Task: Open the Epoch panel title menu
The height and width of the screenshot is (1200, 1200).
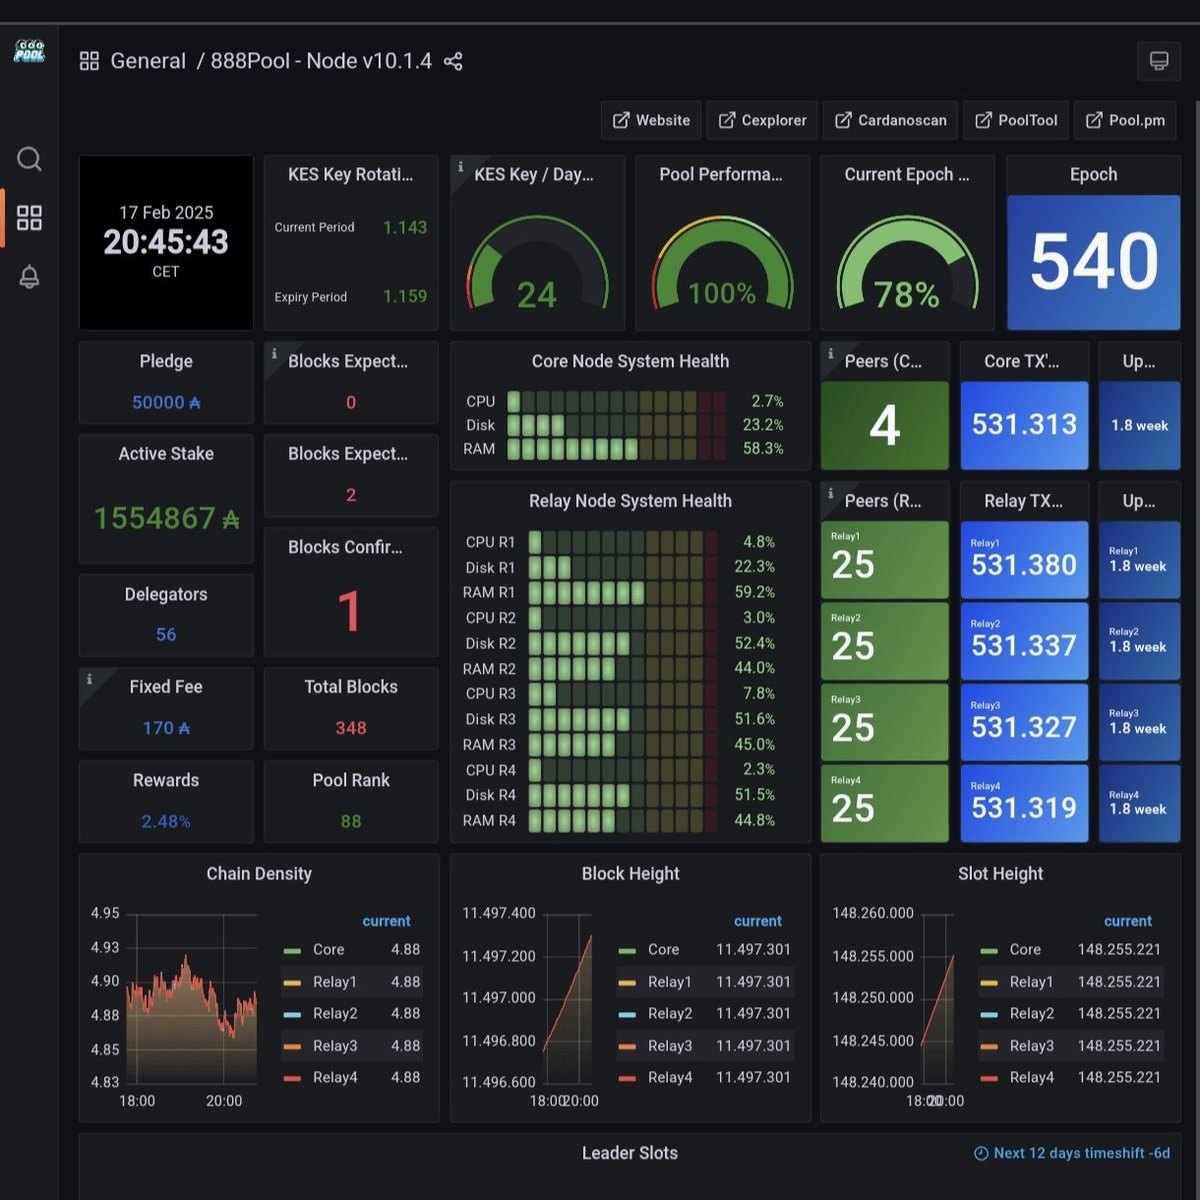Action: (1093, 174)
